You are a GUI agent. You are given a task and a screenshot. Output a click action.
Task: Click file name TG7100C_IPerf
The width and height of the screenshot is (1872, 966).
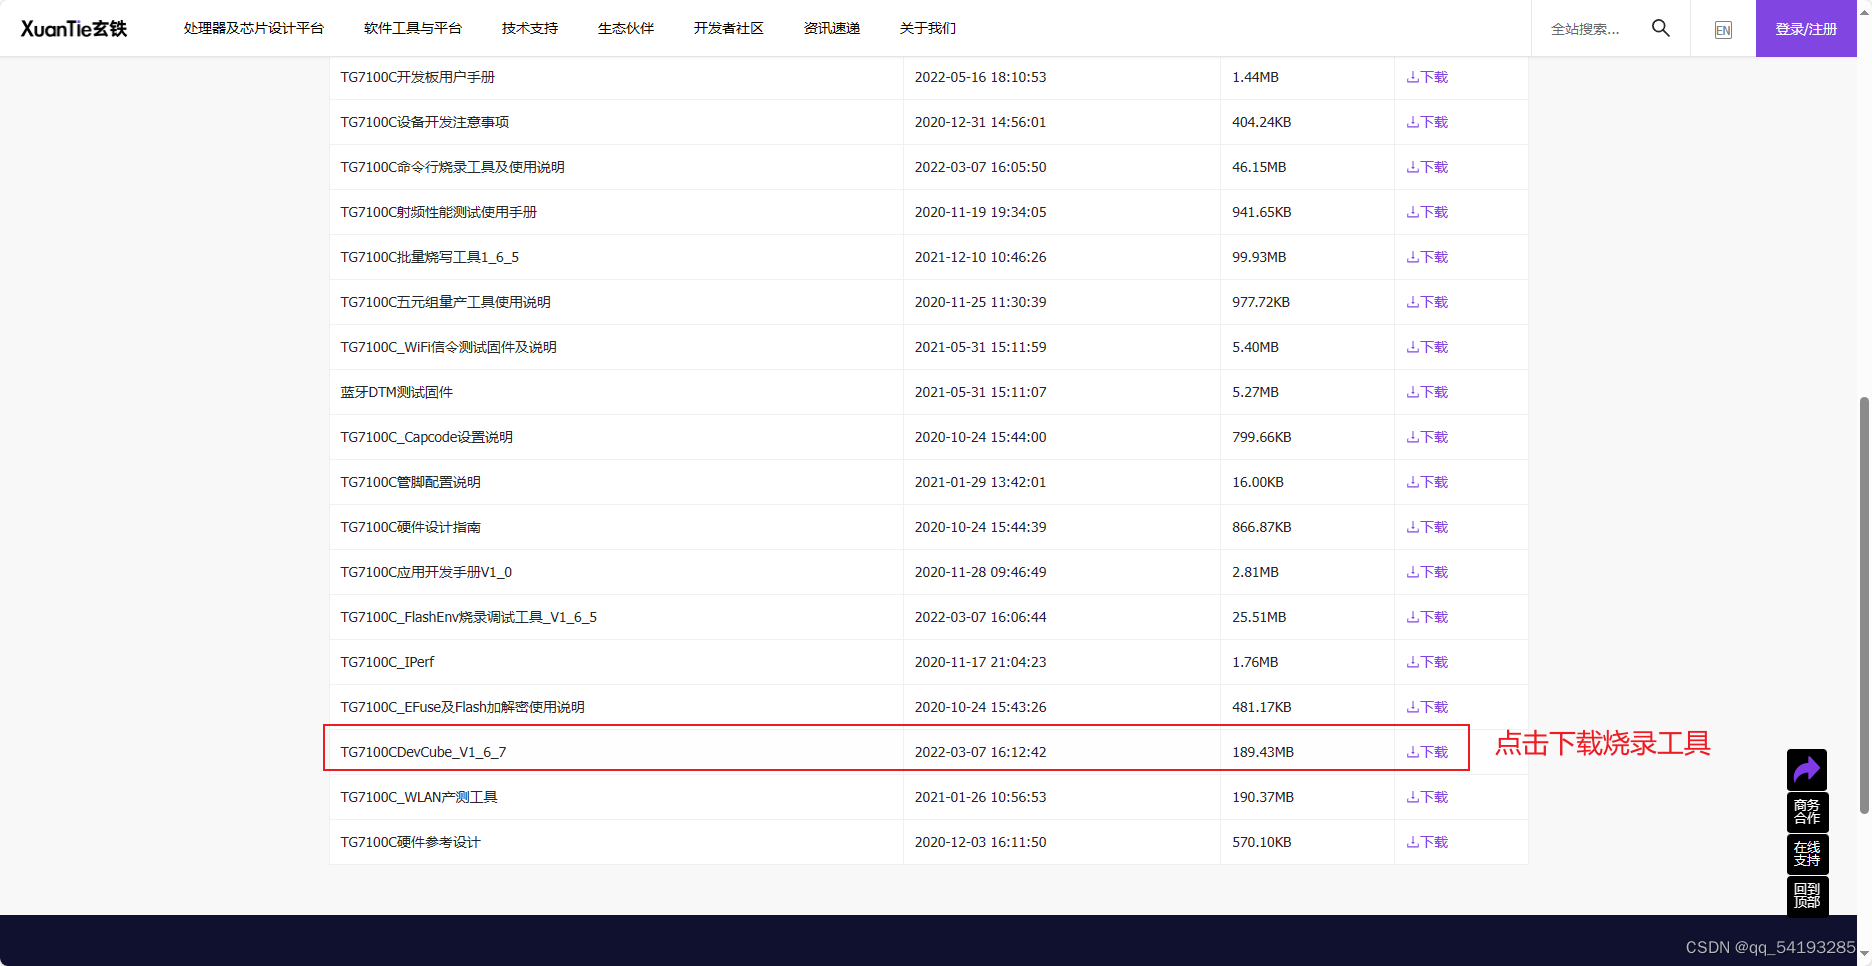pos(387,662)
